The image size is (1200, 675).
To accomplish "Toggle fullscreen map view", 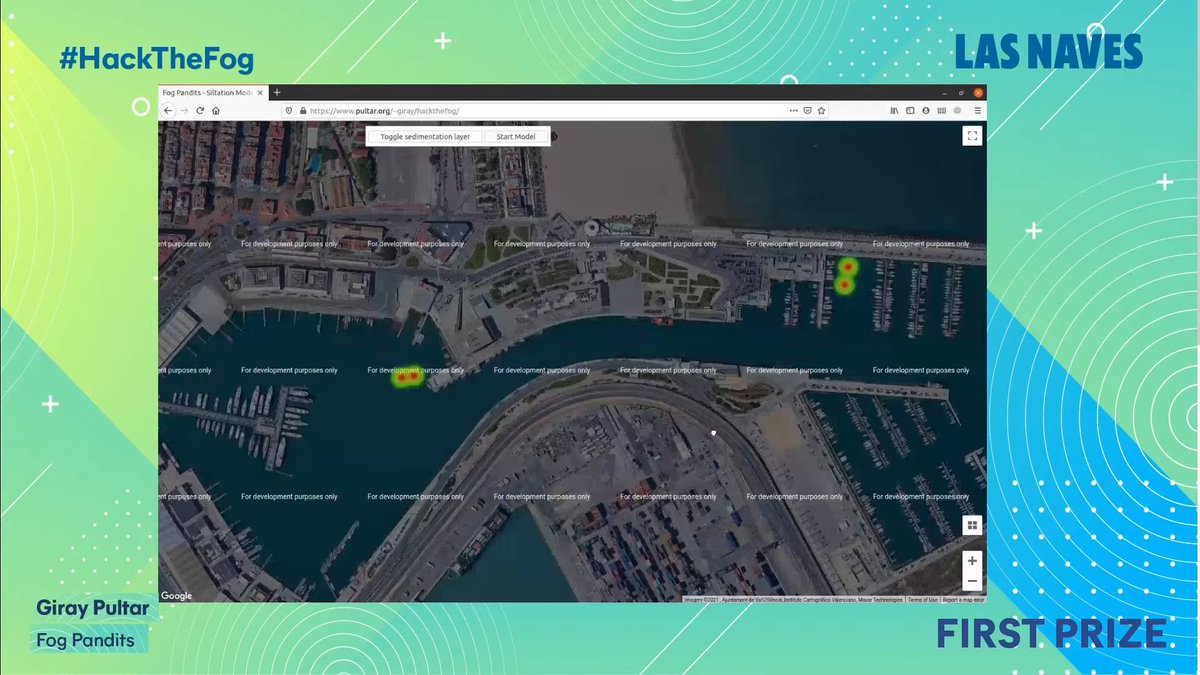I will pos(972,136).
